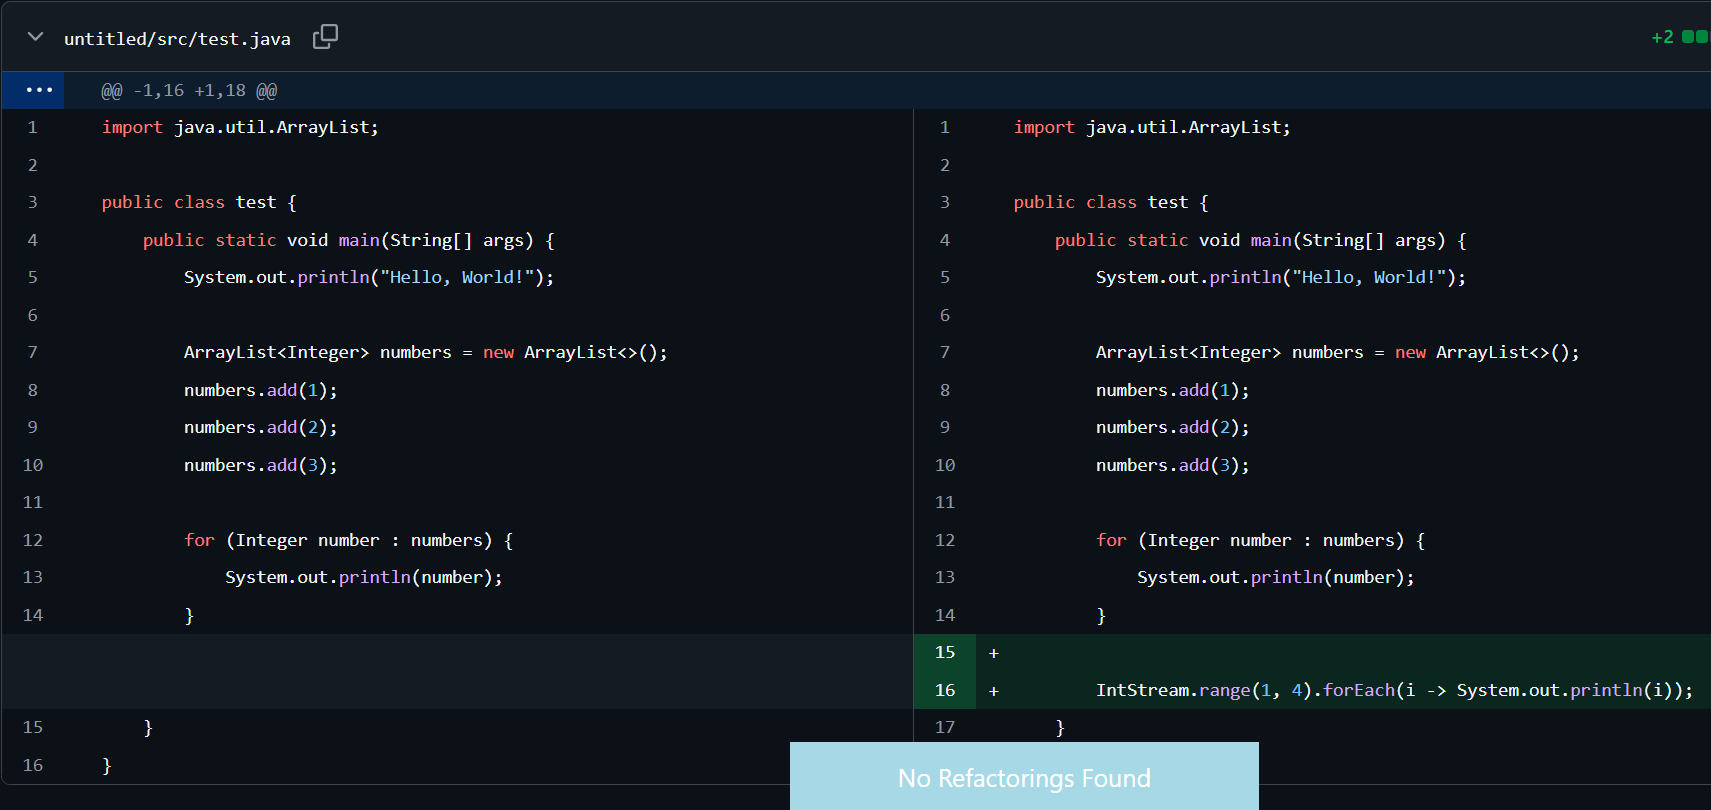The image size is (1711, 810).
Task: Select line number 16 in the right pane
Action: (x=945, y=690)
